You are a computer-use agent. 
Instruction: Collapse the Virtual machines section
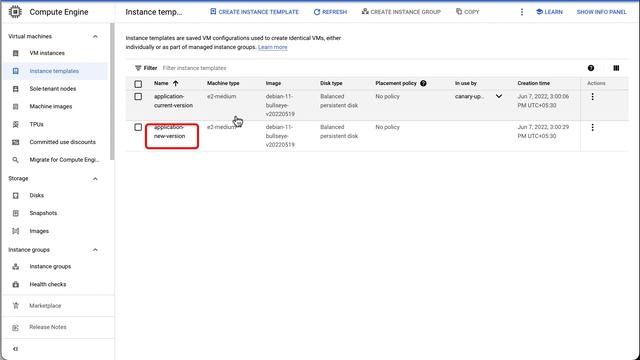pyautogui.click(x=95, y=36)
